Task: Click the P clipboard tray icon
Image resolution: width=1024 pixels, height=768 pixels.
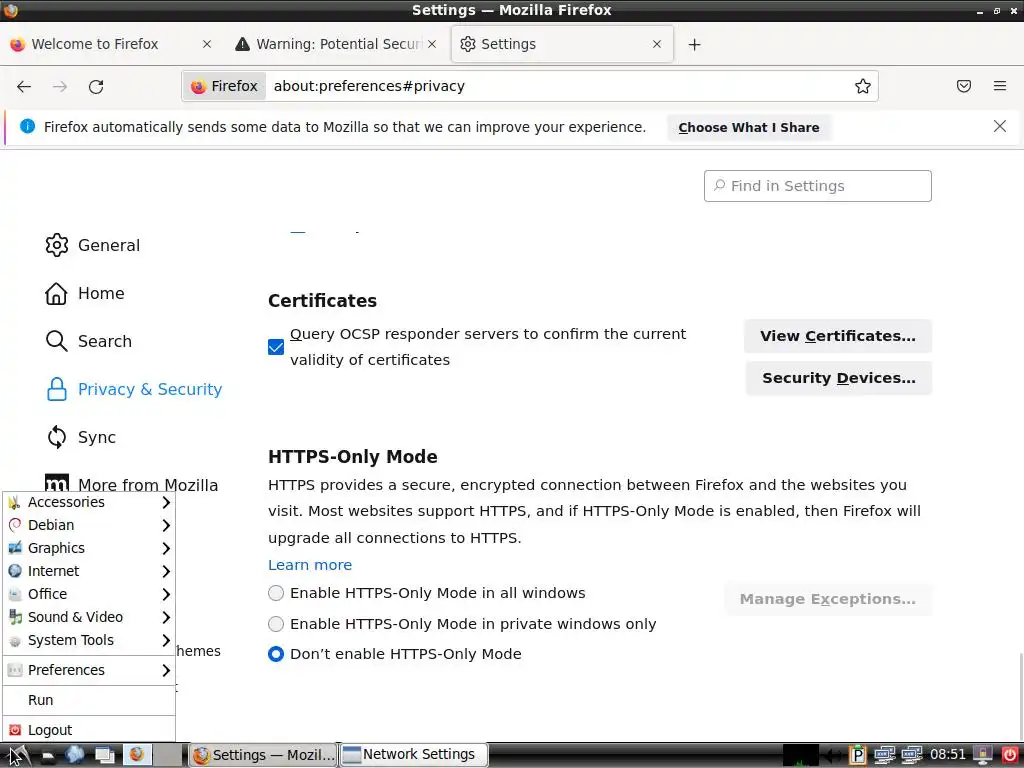Action: click(857, 755)
